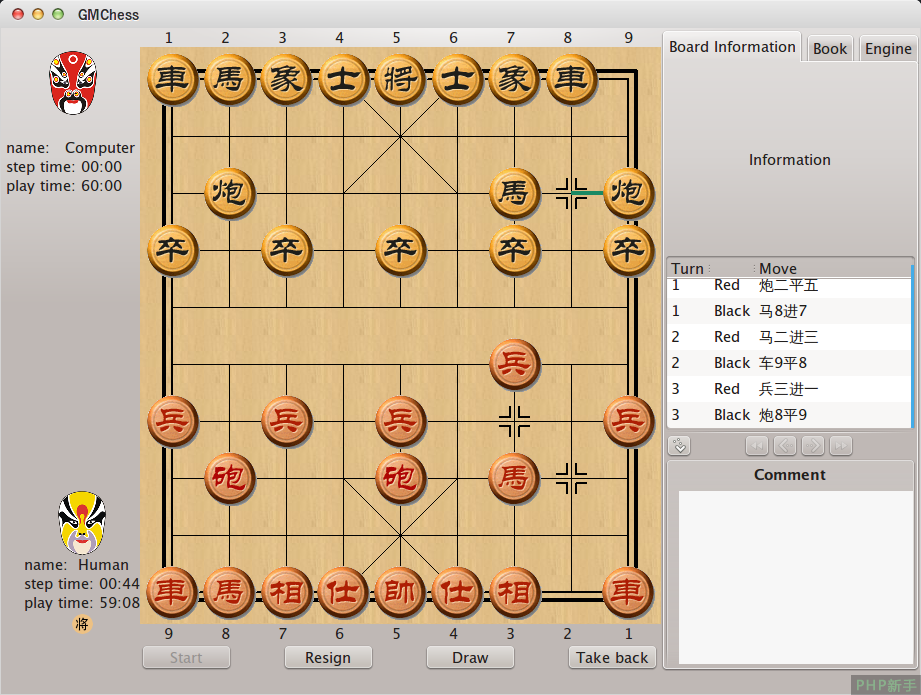Click the 将 check indicator under Human info
Image resolution: width=921 pixels, height=695 pixels.
pyautogui.click(x=81, y=624)
